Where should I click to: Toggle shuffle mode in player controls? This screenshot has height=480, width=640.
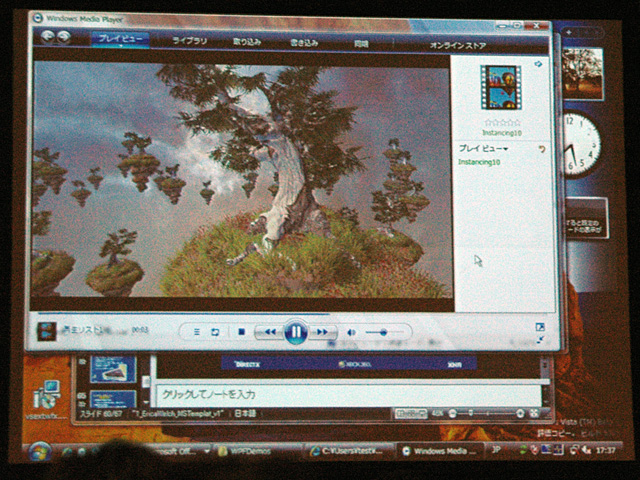pos(197,332)
